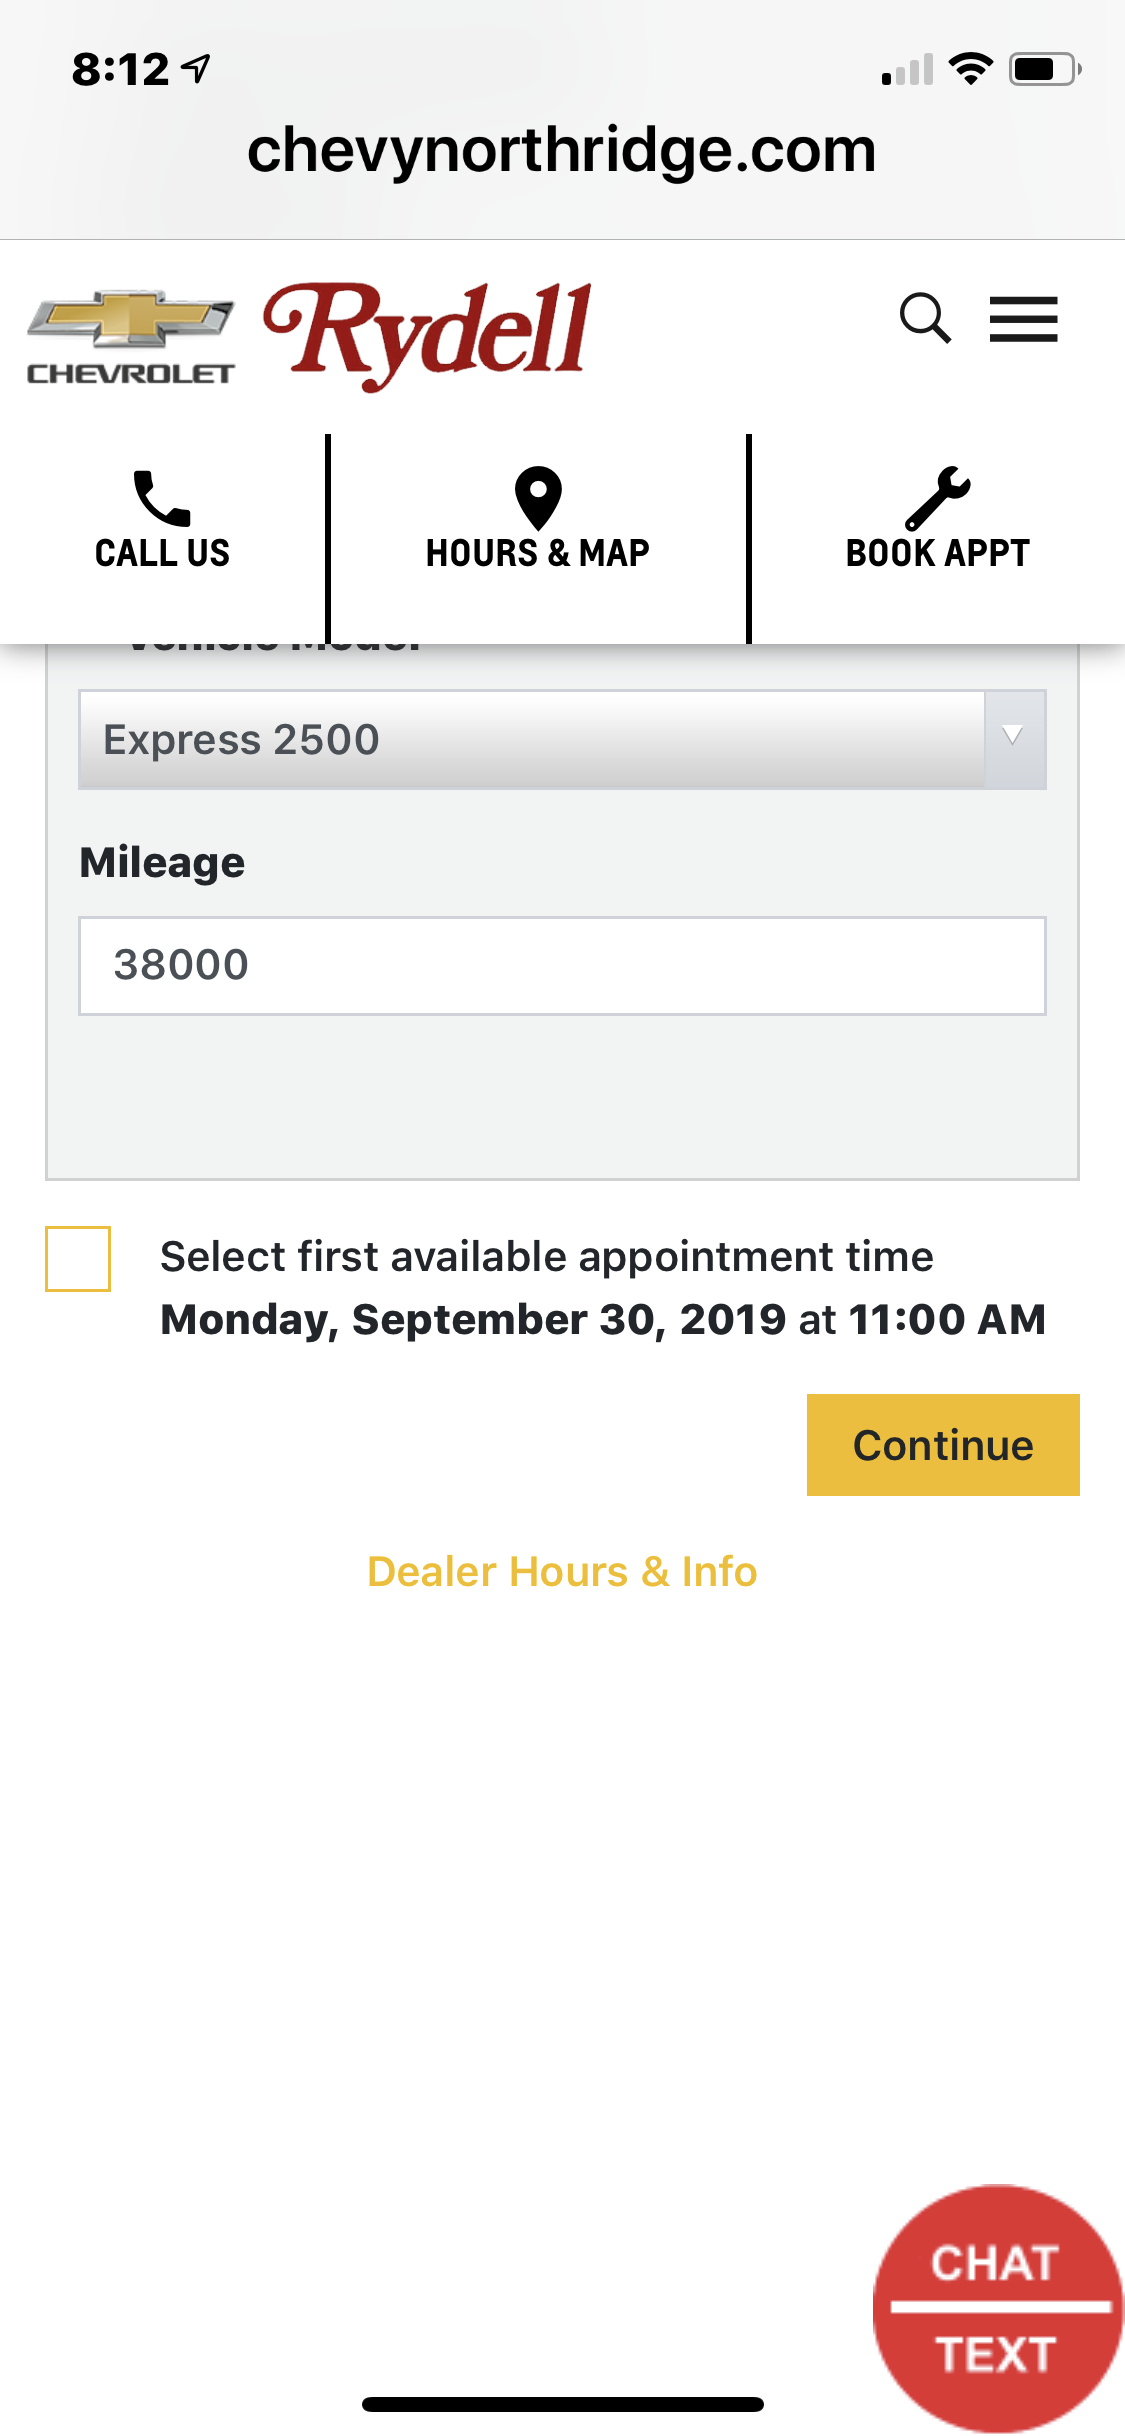
Task: Tap the wrench Book Appt icon
Action: (937, 497)
